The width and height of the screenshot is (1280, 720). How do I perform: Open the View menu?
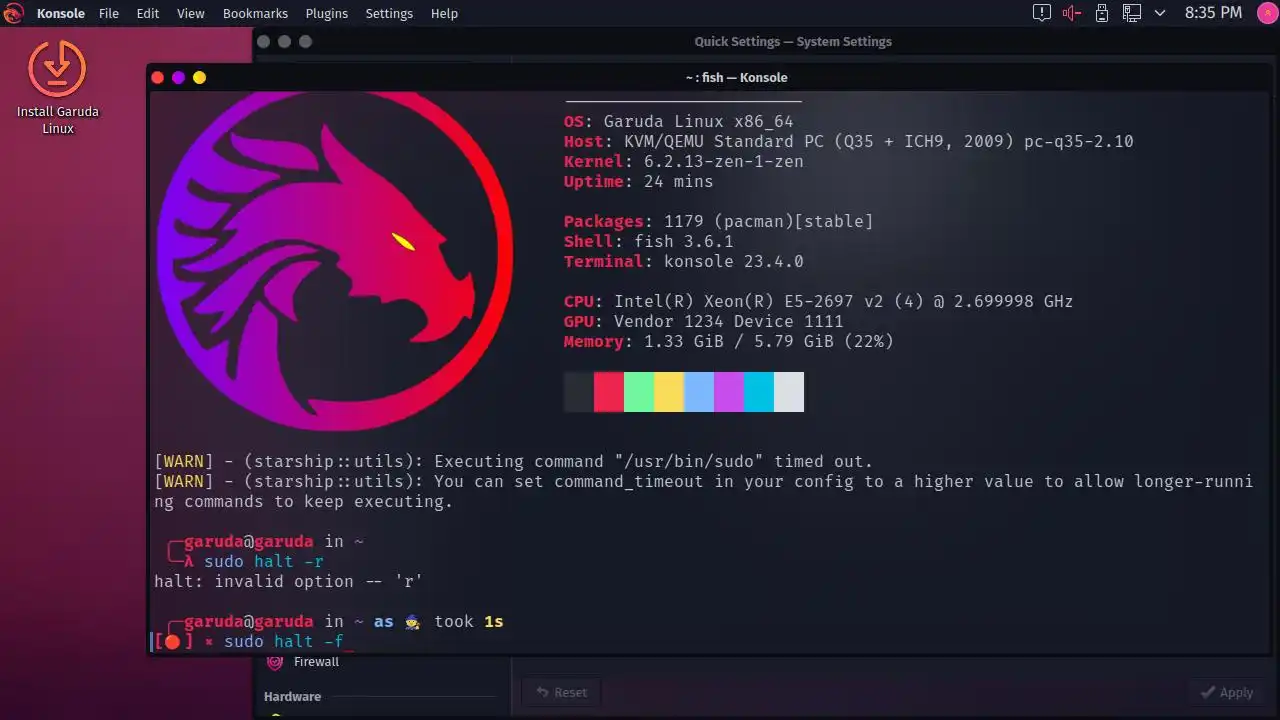coord(190,13)
